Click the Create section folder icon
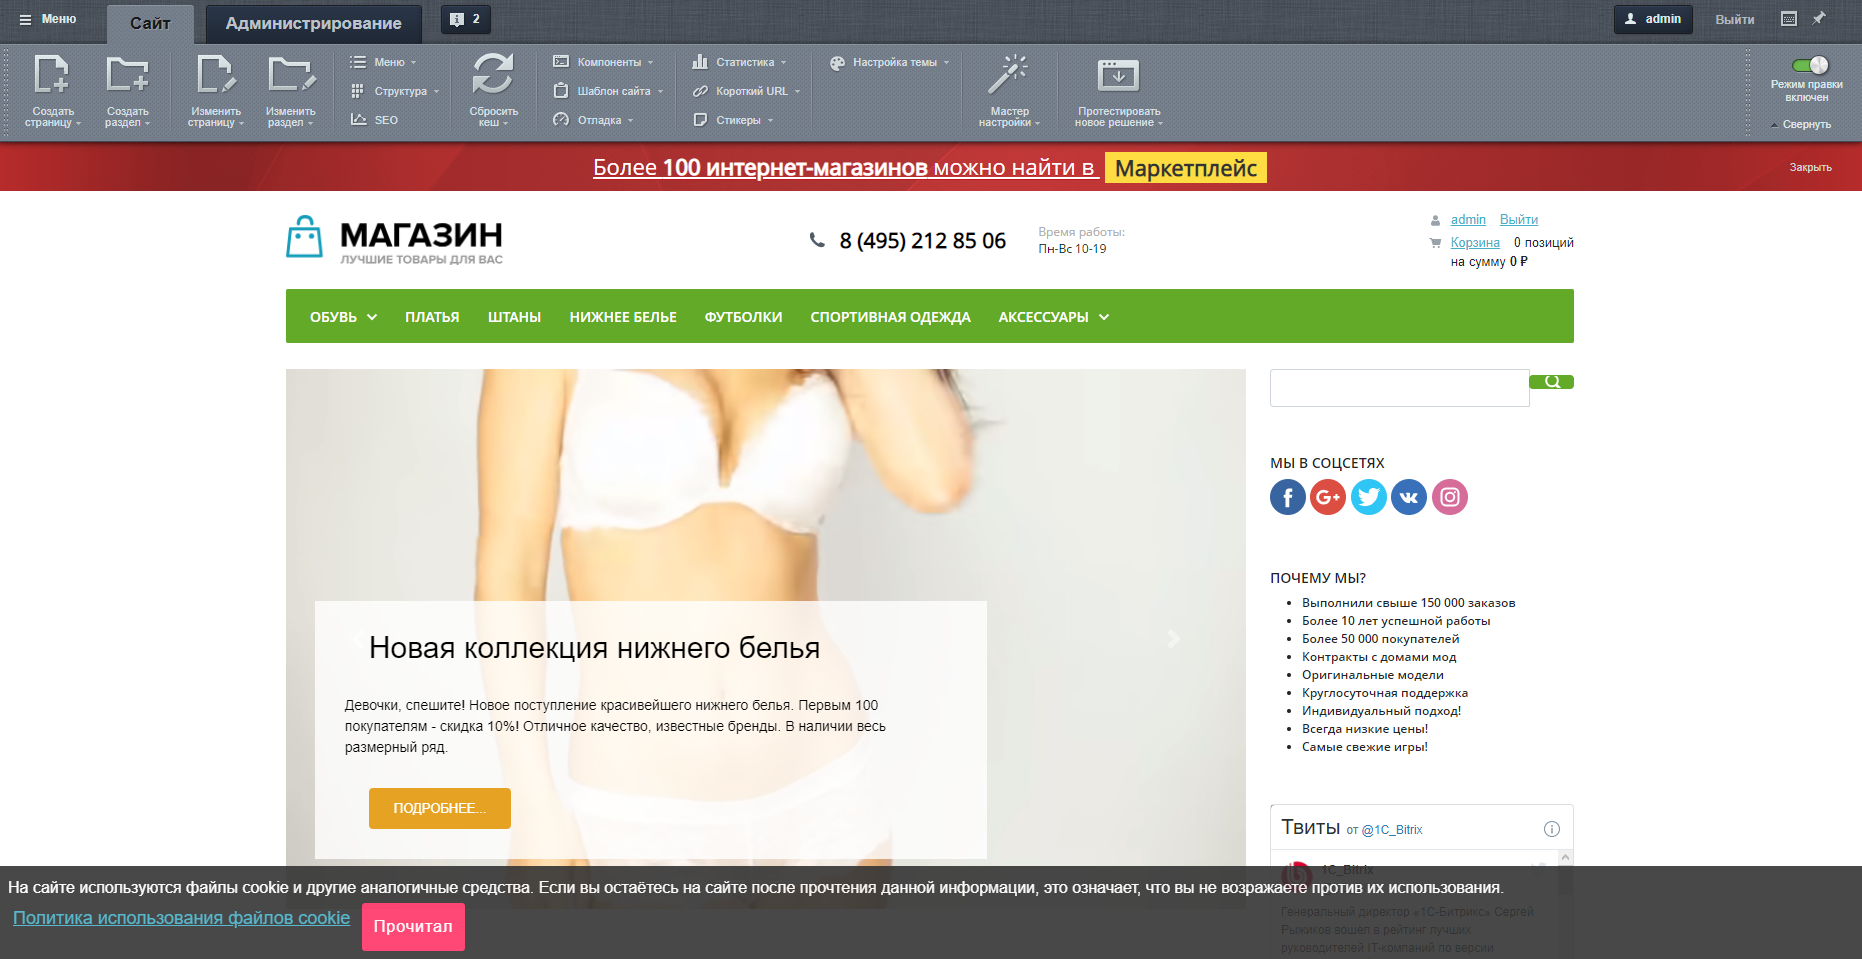 [127, 76]
